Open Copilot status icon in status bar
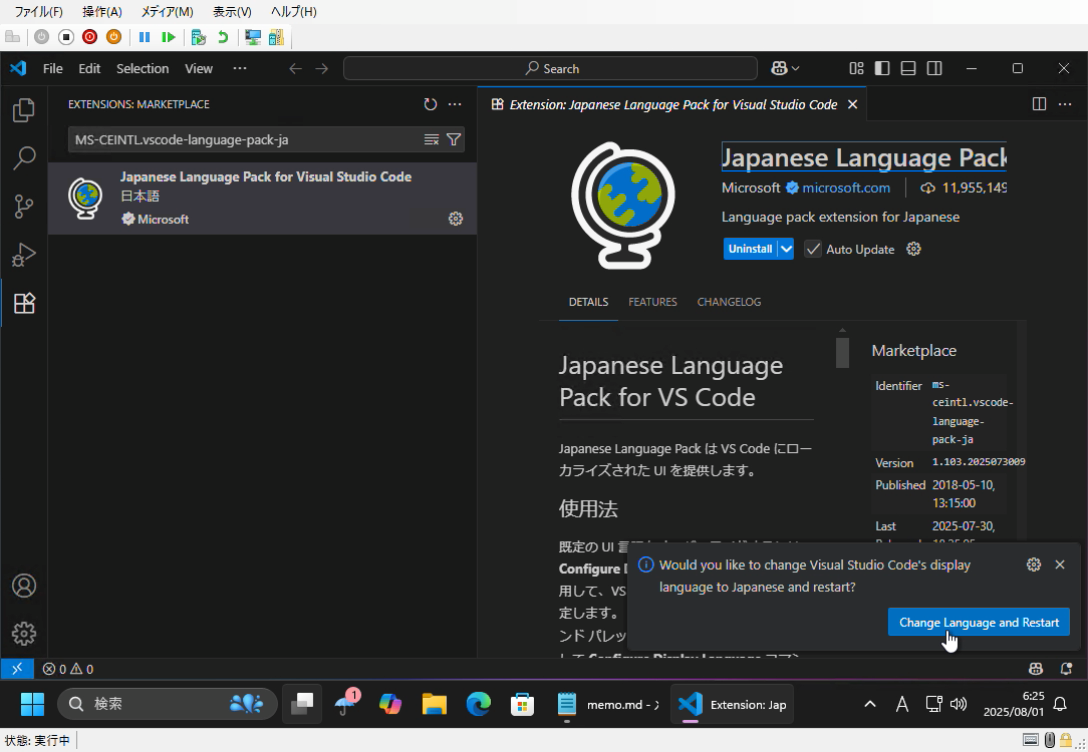Image resolution: width=1088 pixels, height=752 pixels. coord(1035,669)
